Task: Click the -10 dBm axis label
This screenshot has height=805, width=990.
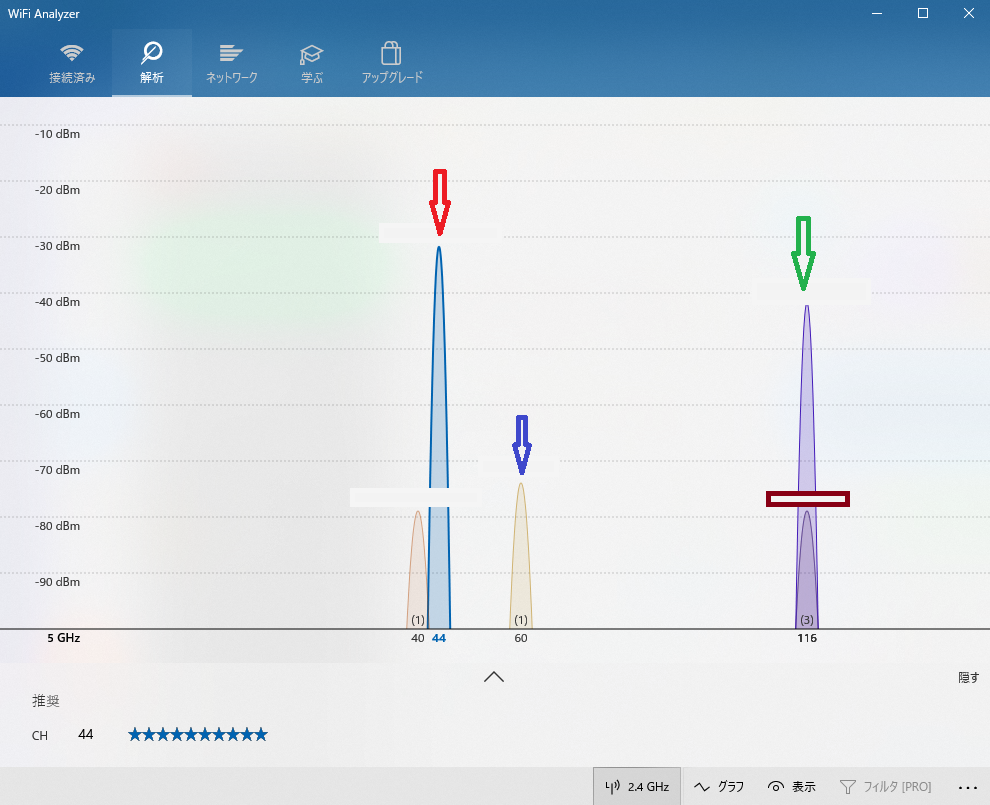Action: click(x=57, y=134)
